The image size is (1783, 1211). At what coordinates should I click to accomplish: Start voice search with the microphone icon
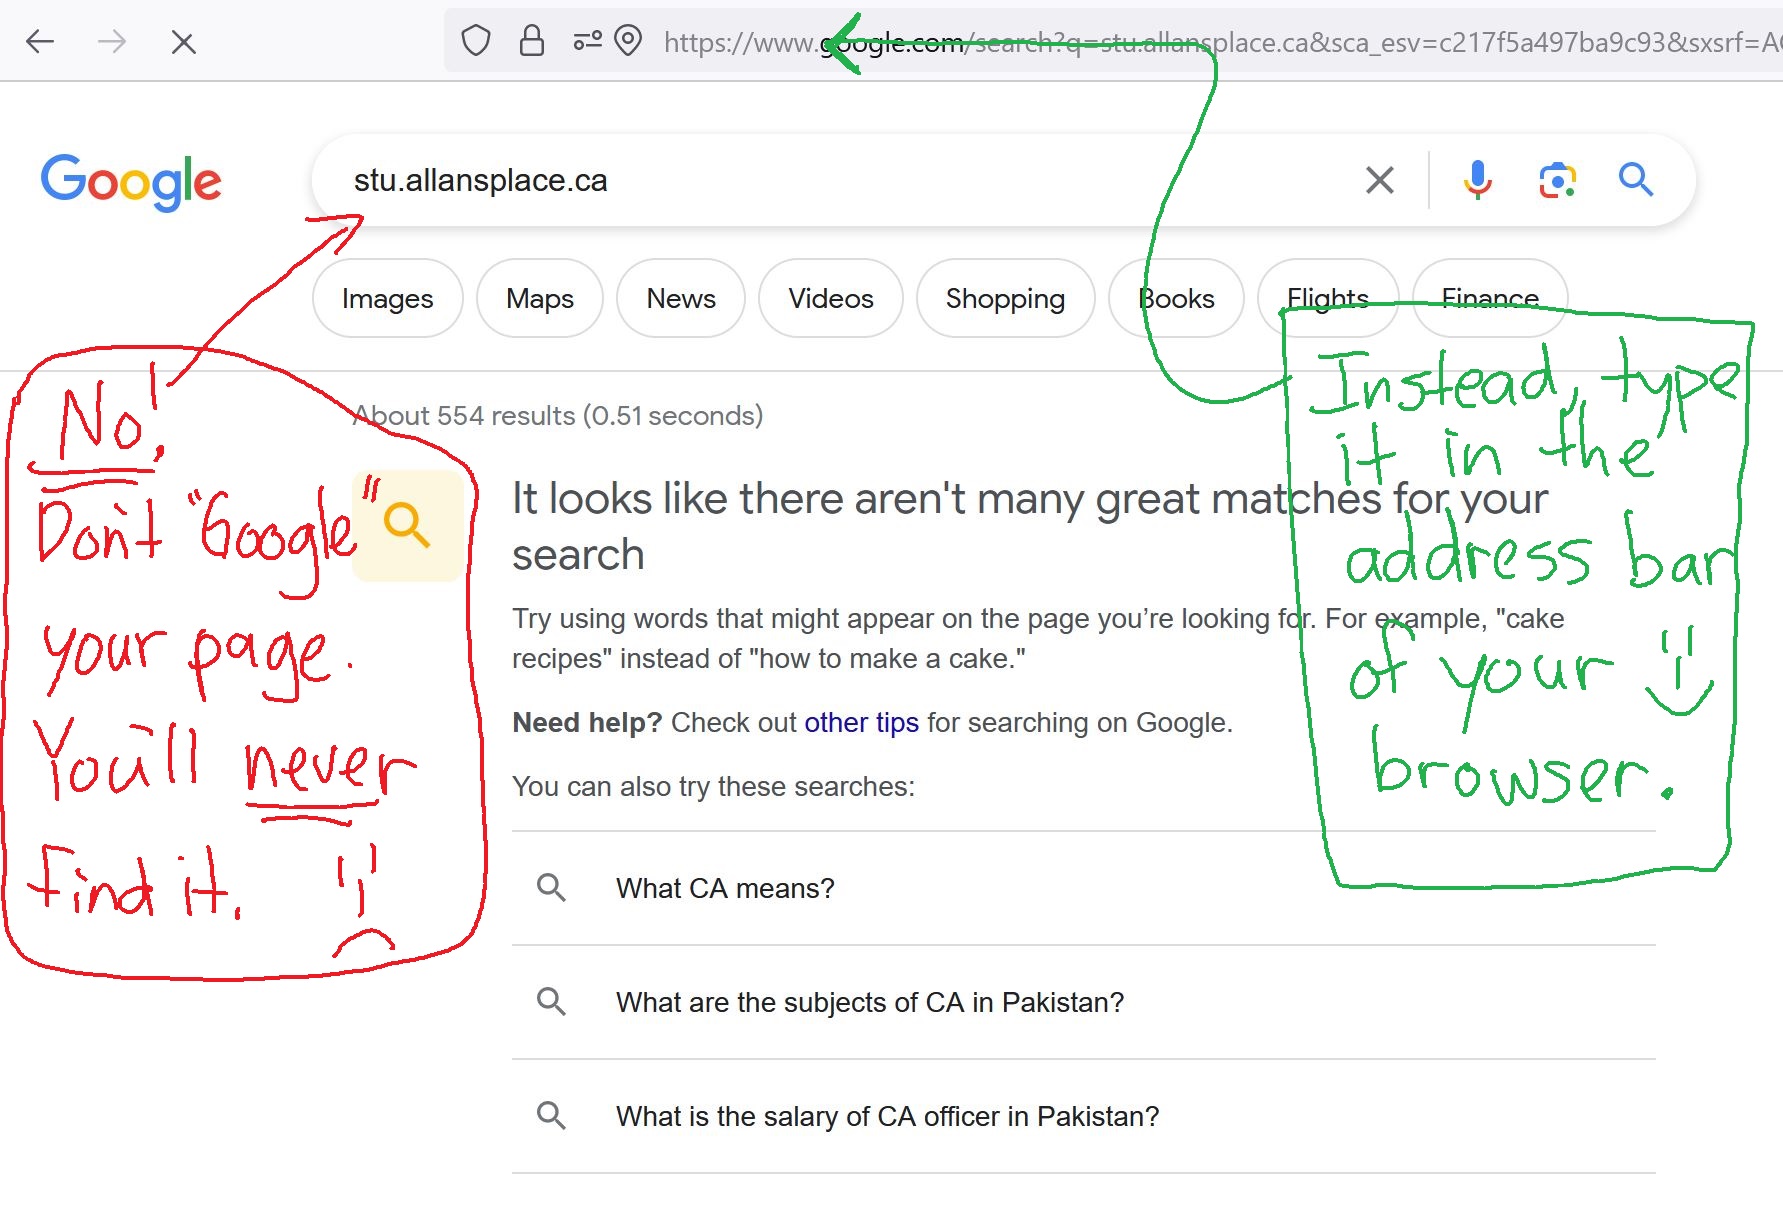point(1477,180)
